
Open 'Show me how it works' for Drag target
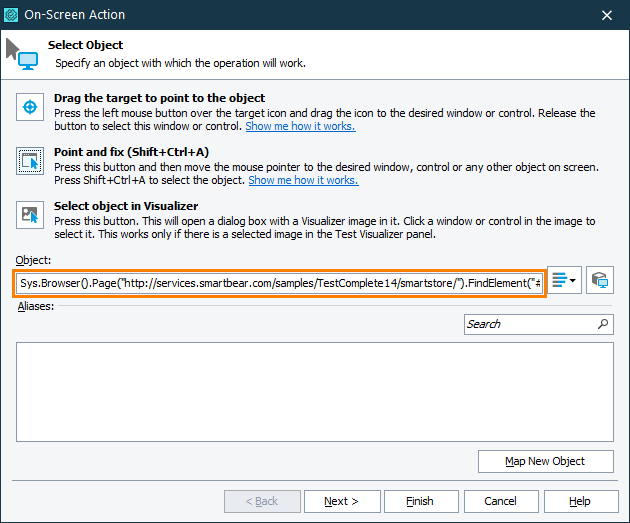click(x=300, y=127)
